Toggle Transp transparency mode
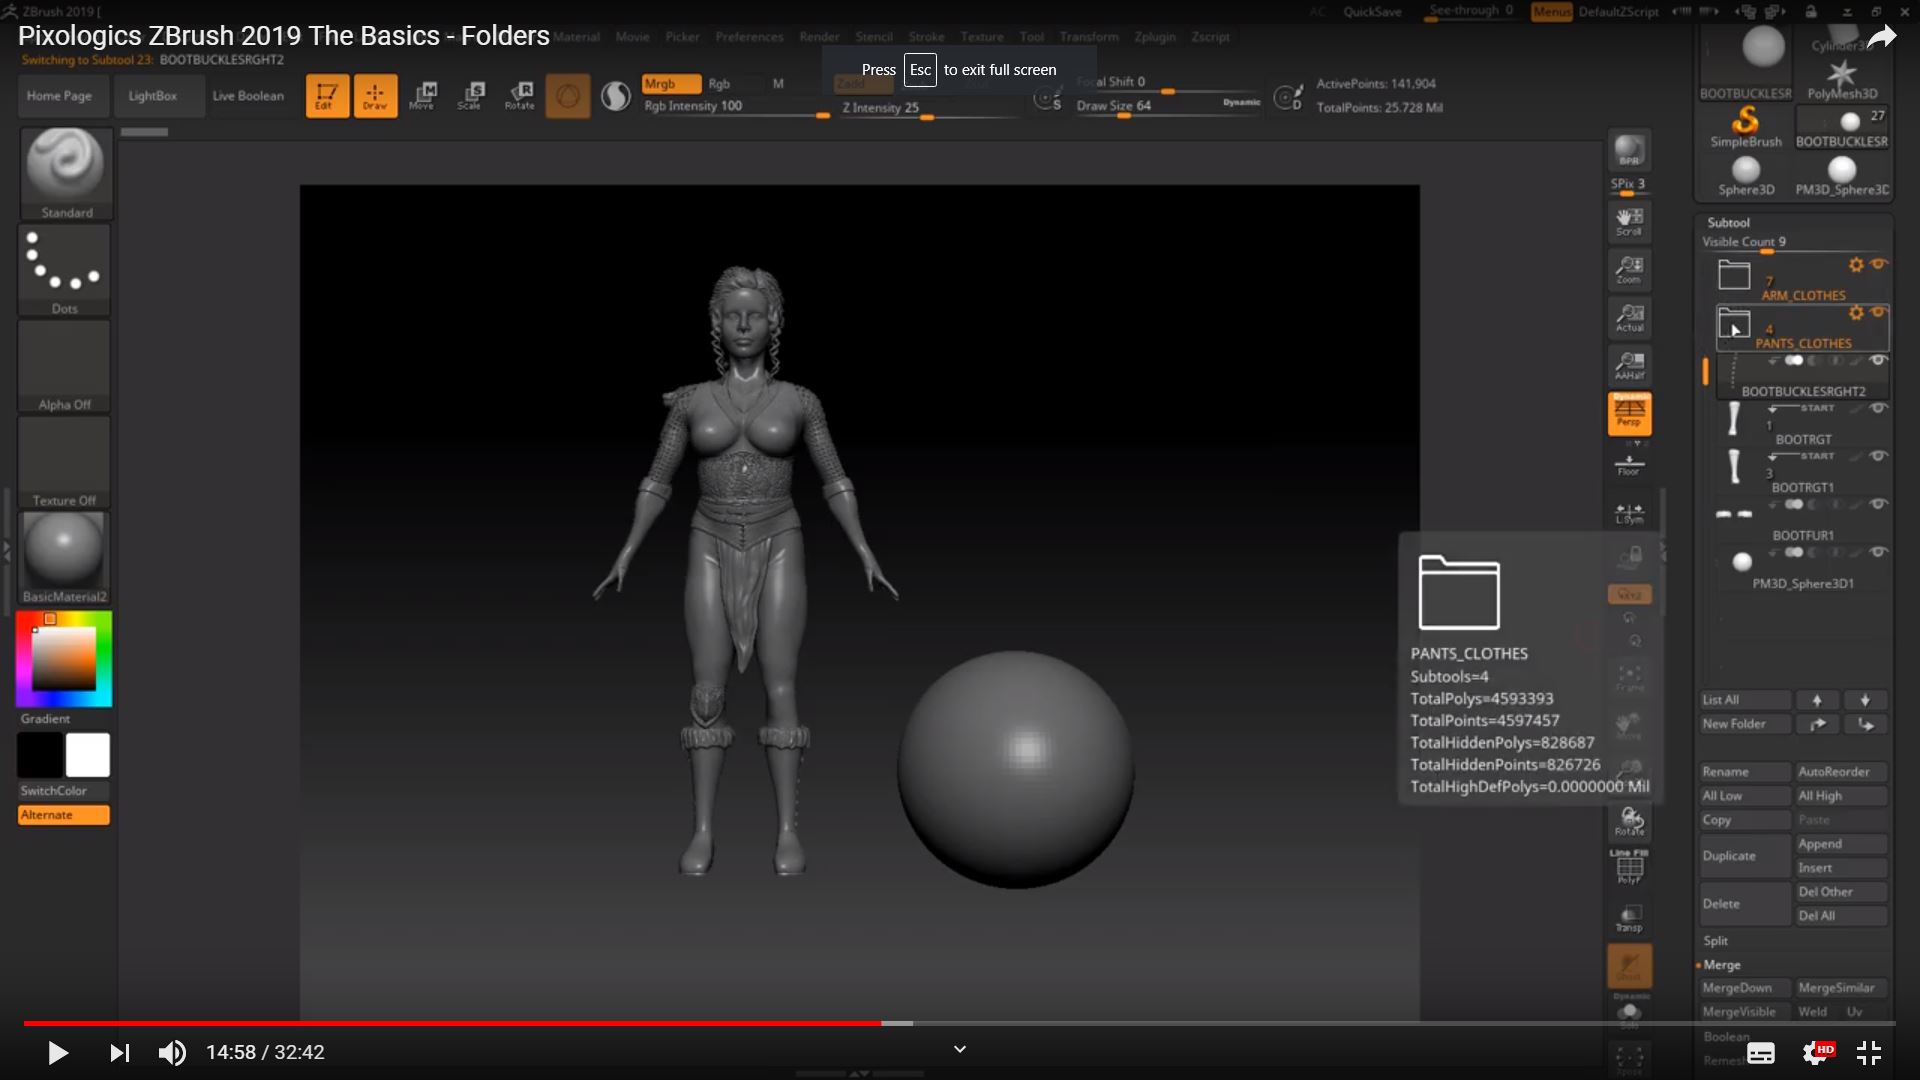 1629,918
